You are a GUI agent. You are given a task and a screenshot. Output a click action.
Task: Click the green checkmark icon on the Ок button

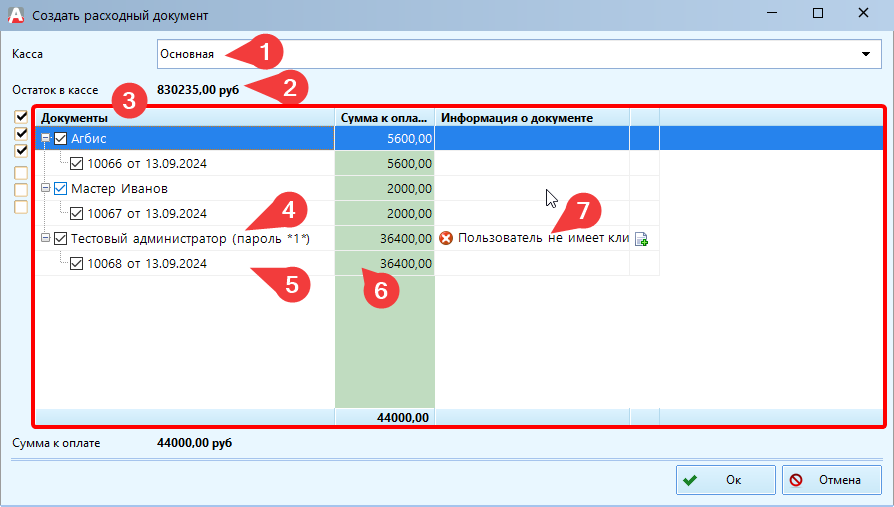tap(690, 480)
